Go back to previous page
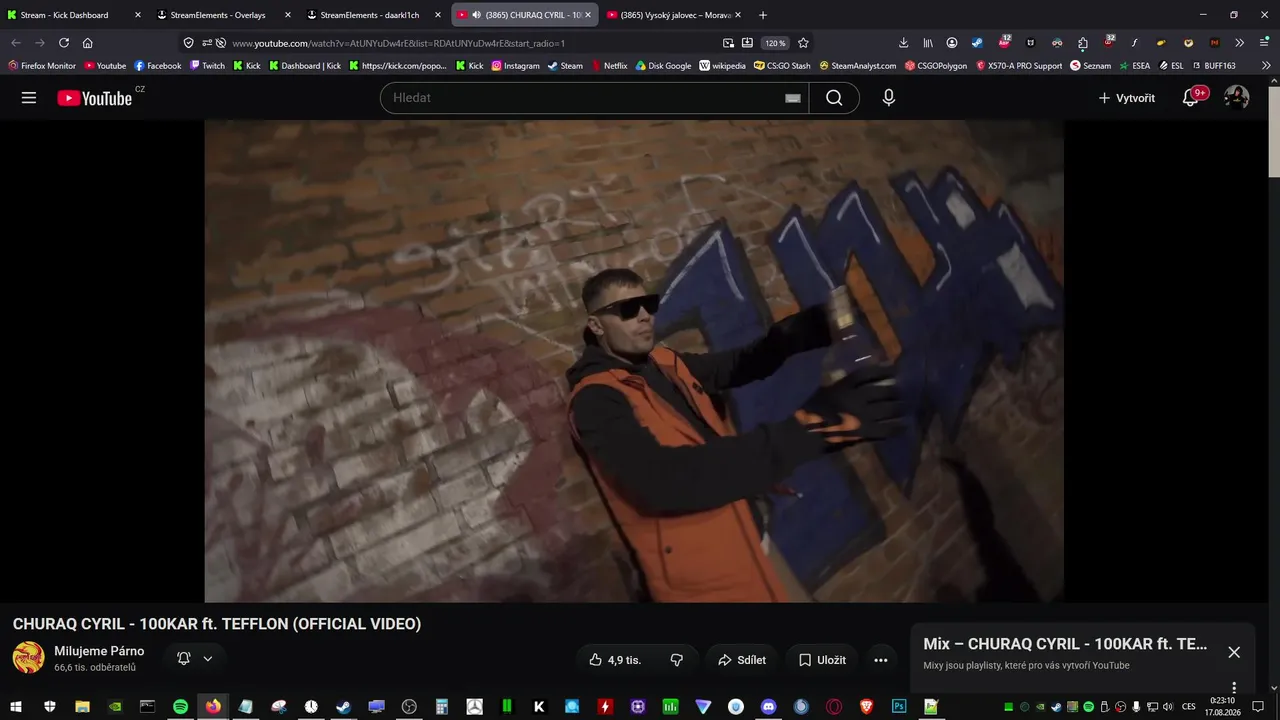 coord(16,43)
